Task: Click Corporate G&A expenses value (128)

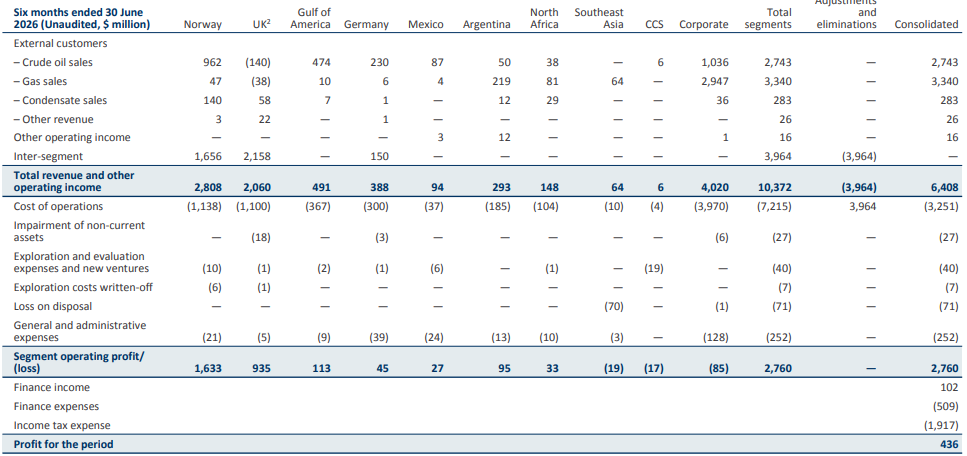Action: 715,338
